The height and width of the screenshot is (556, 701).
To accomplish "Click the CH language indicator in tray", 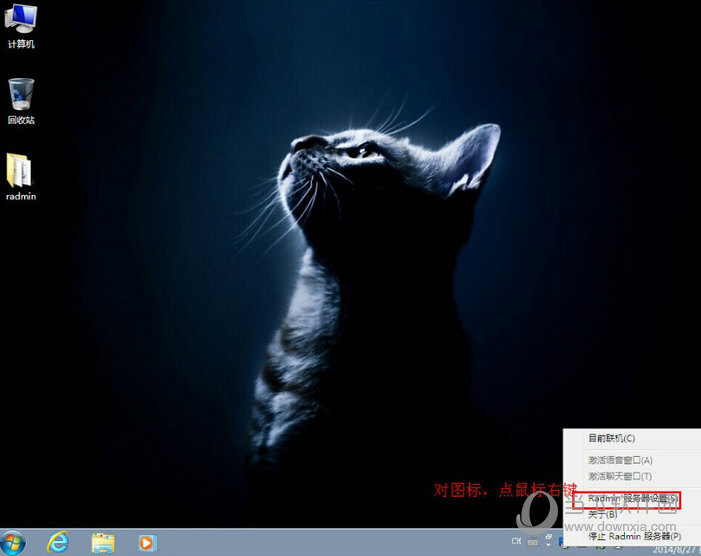I will 516,541.
